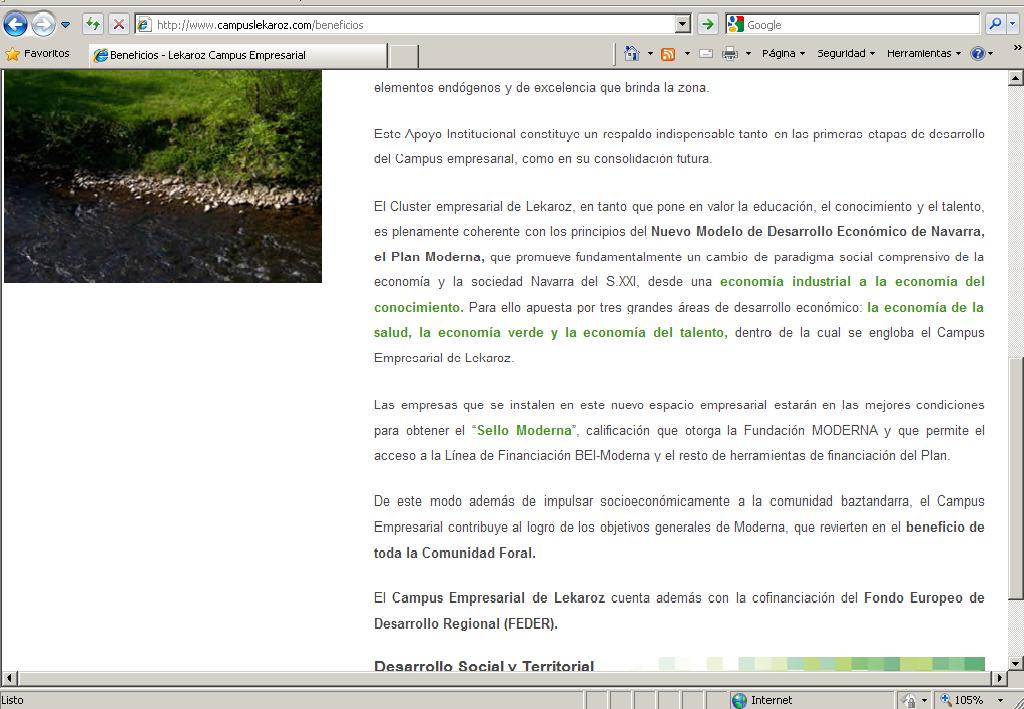Click the "Listo" status bar text
The image size is (1024, 709).
tap(12, 701)
